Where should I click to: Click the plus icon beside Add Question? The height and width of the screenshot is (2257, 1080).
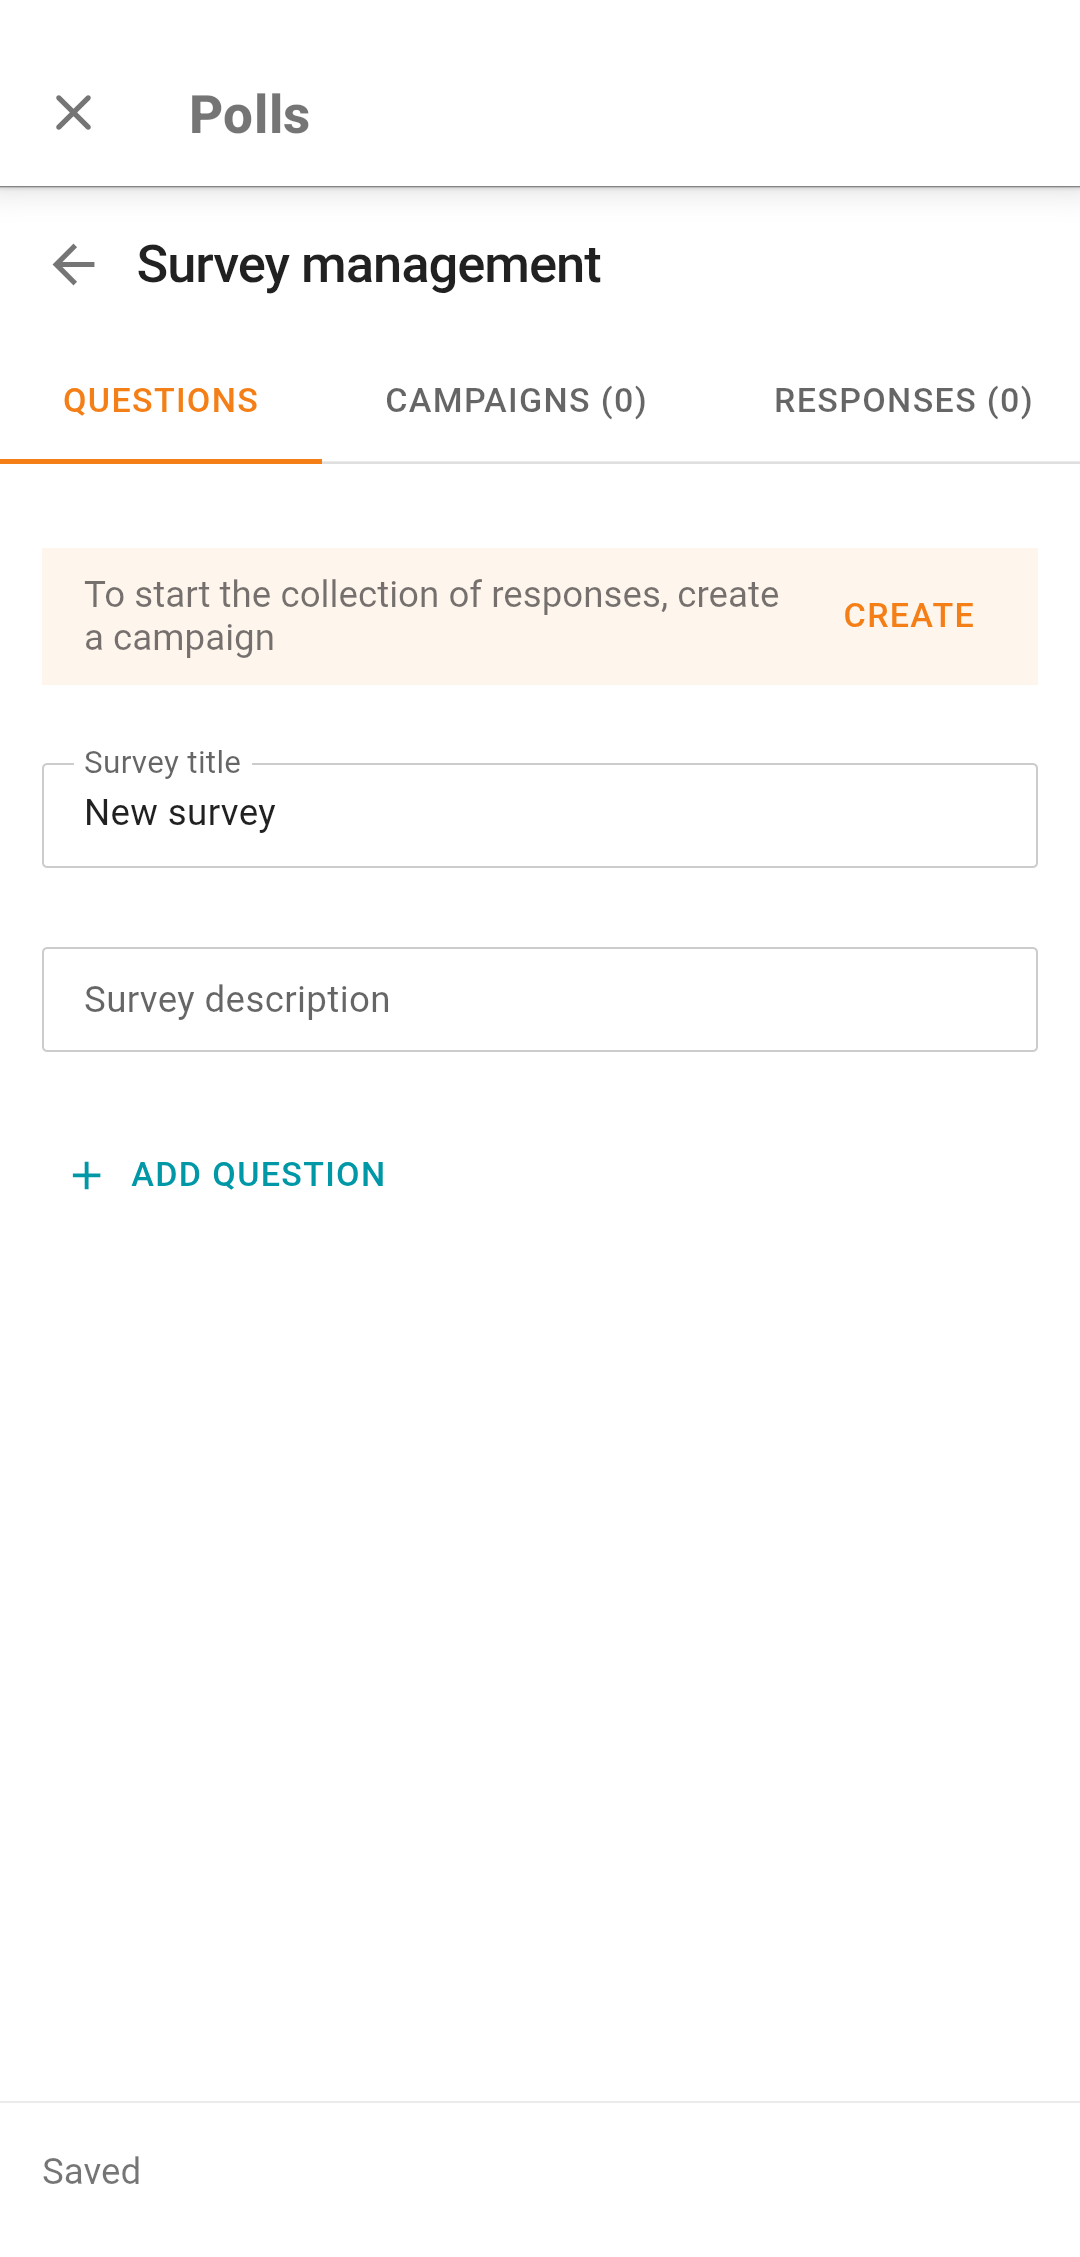pos(87,1175)
